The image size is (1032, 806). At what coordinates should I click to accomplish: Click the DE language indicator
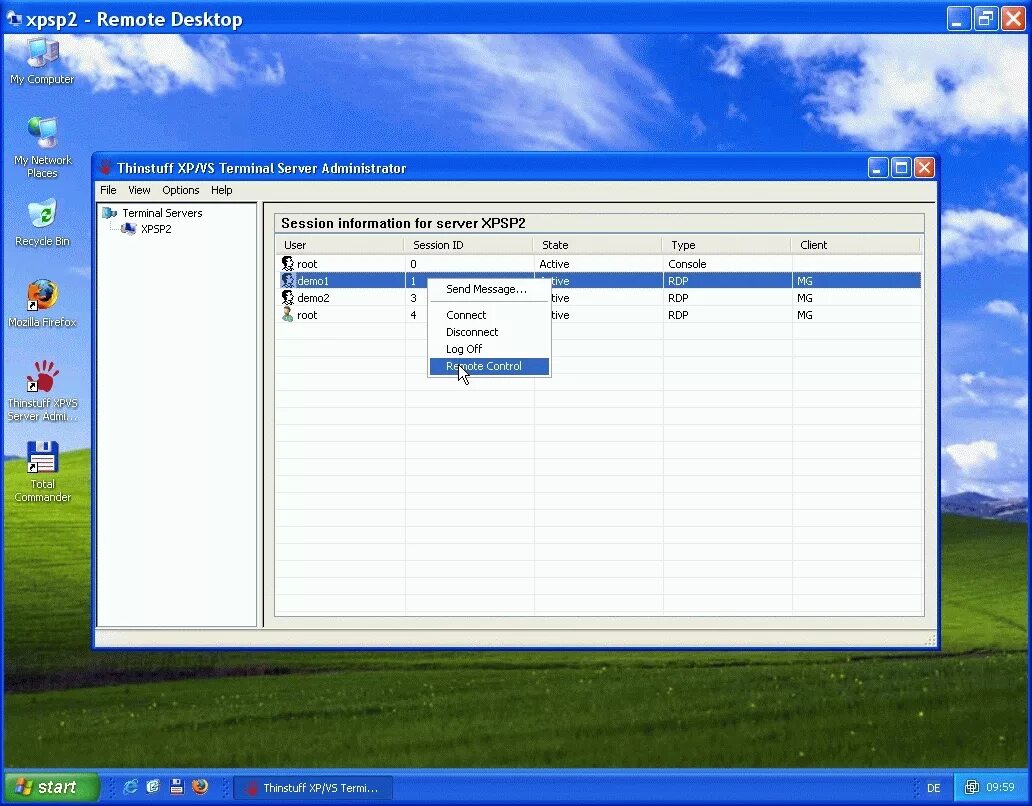[933, 788]
